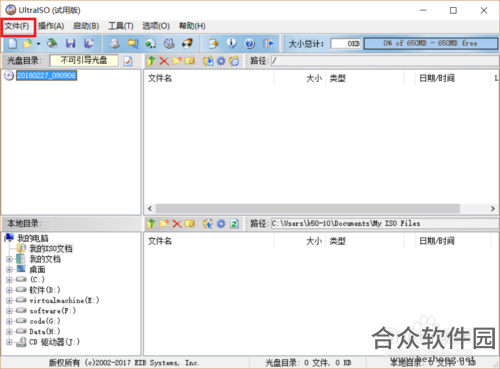Click the Convert image format icon
Viewport: 500px width, 369px height.
(151, 43)
